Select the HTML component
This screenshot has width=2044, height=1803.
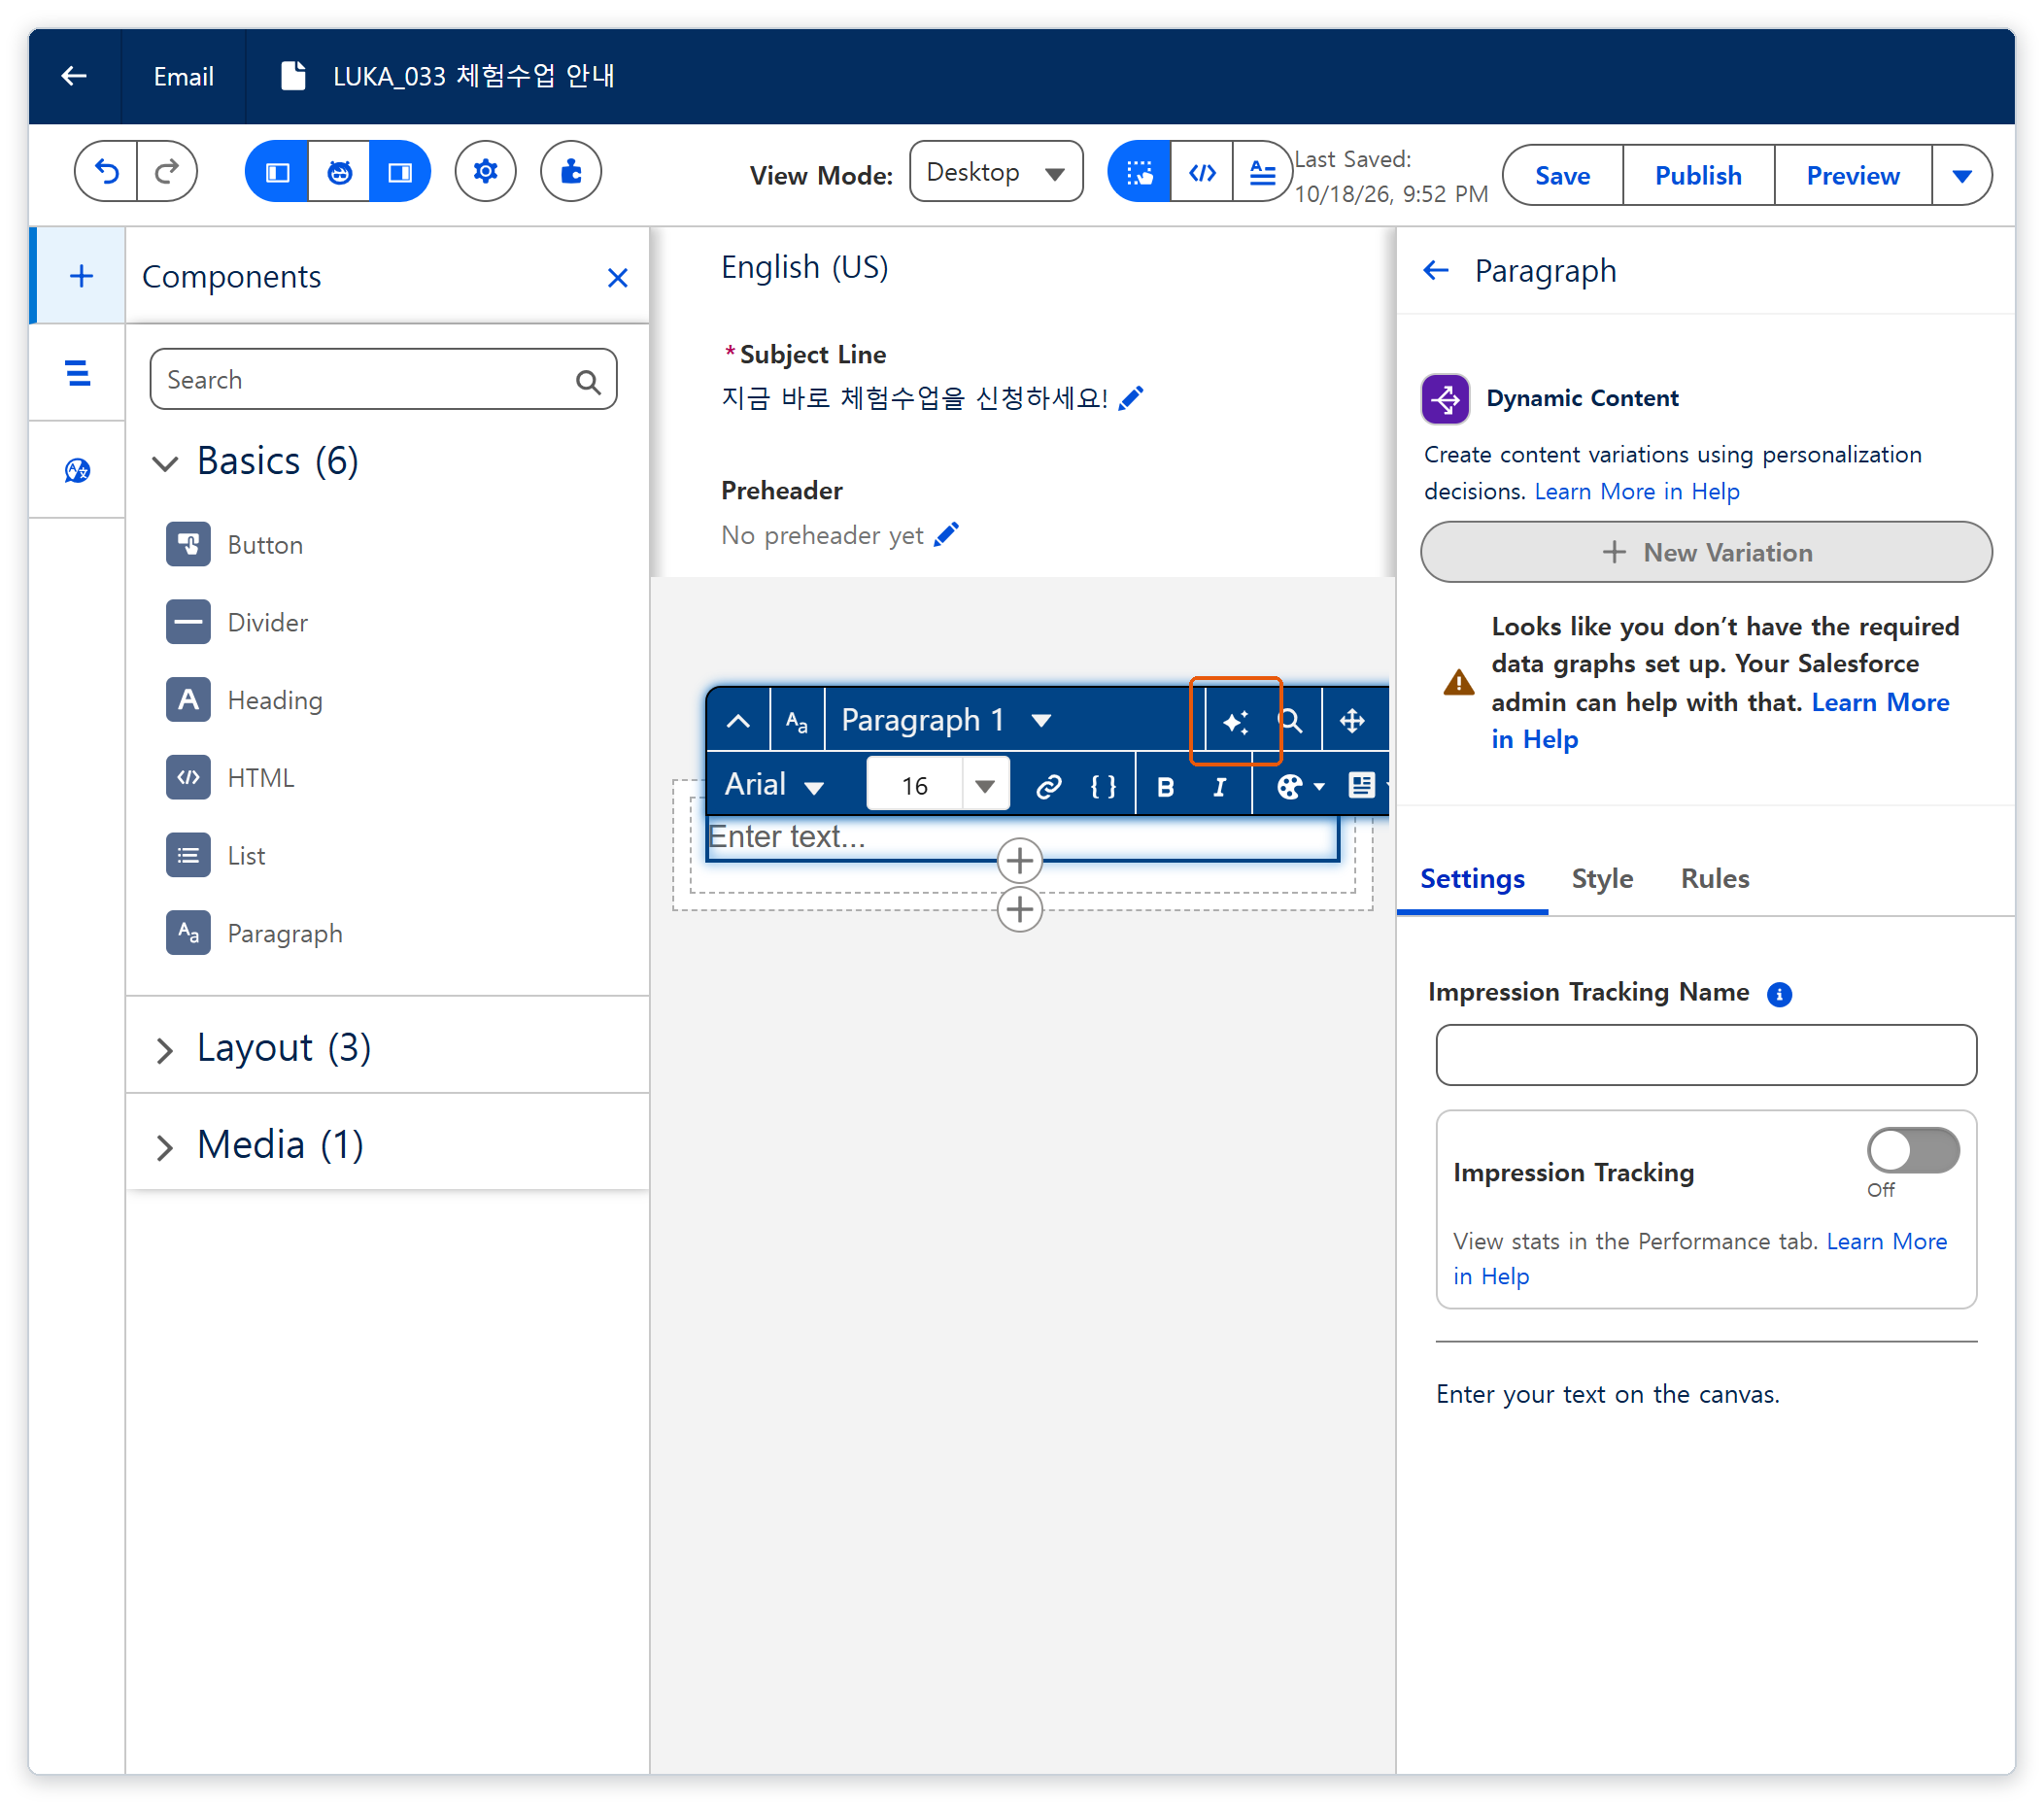point(230,778)
